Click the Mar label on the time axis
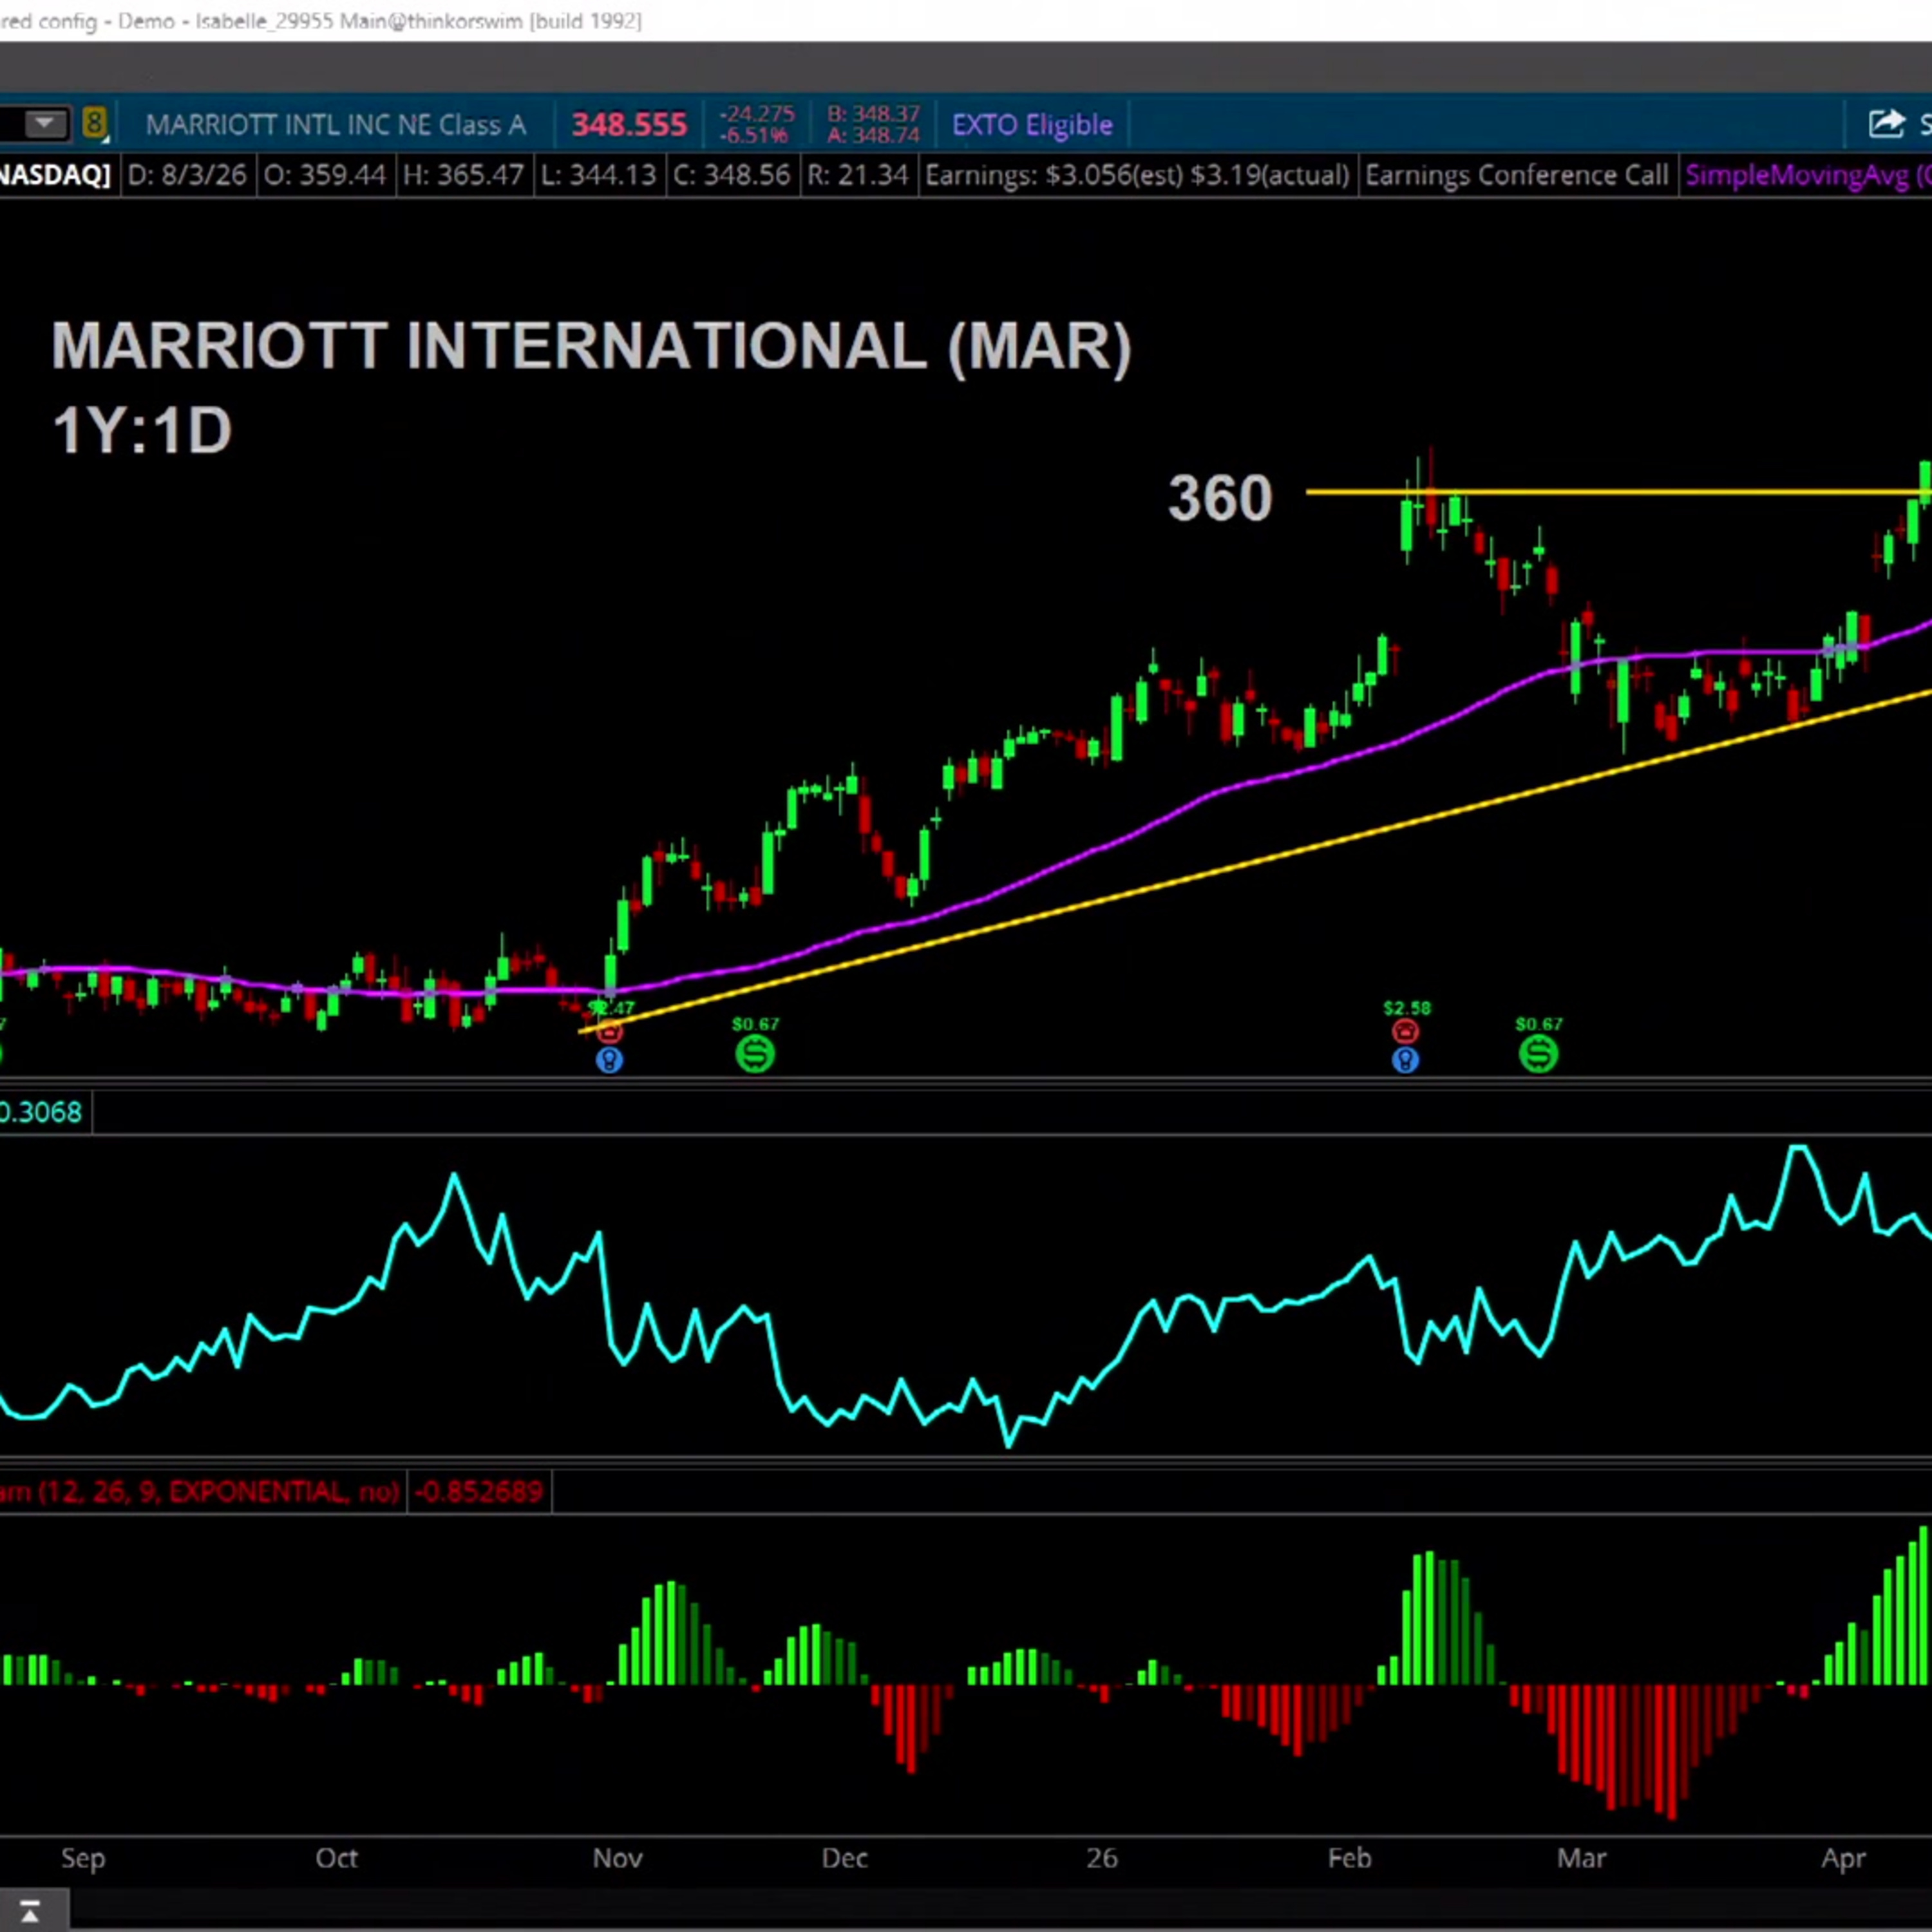This screenshot has width=1932, height=1932. 1581,1858
